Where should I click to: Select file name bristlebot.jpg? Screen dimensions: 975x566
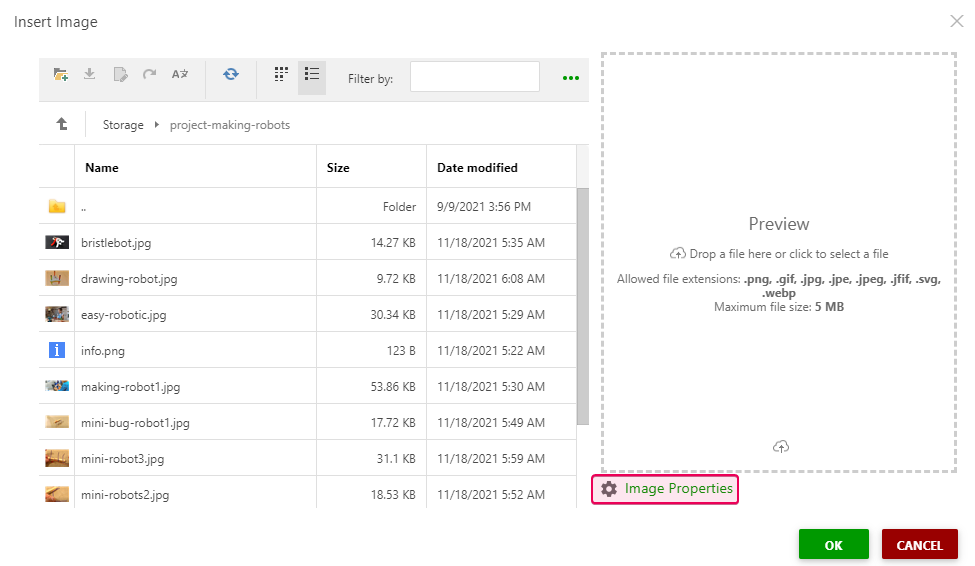pyautogui.click(x=116, y=243)
